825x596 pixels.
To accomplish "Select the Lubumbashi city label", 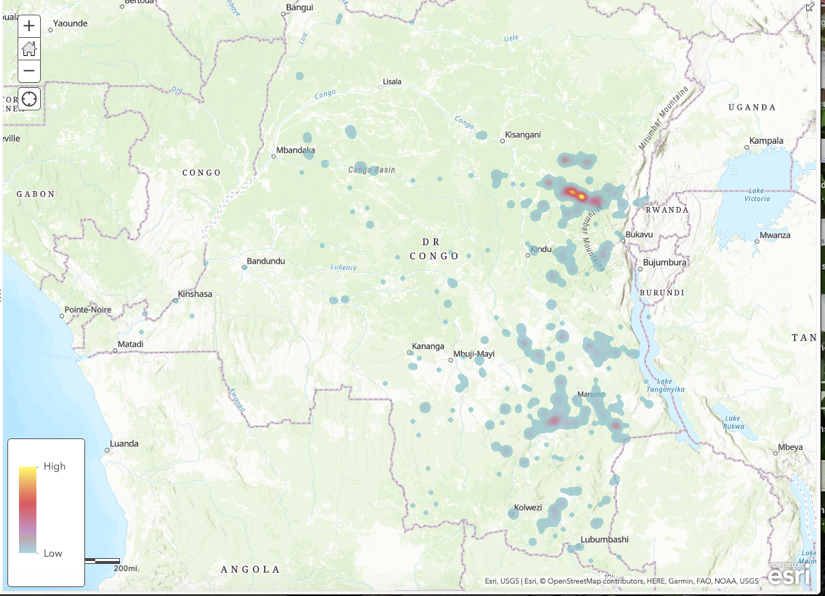I will click(x=604, y=540).
